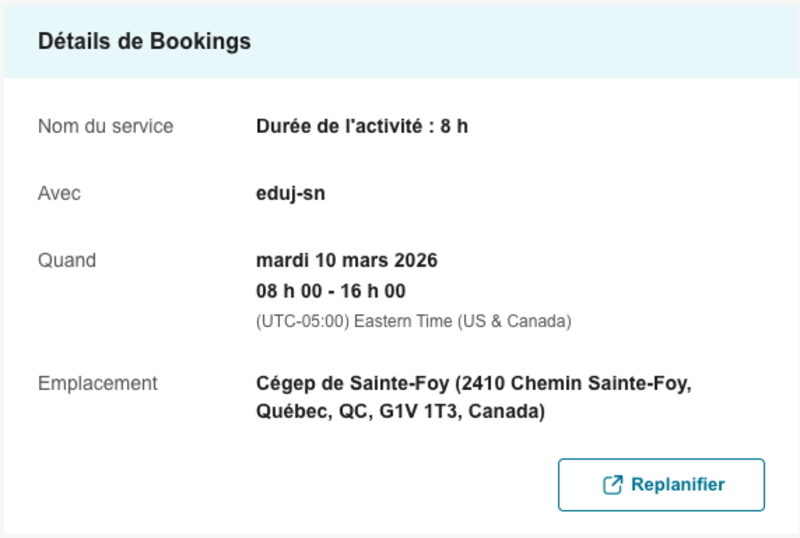Click the "Détails de Bookings" heading
800x538 pixels.
pos(144,41)
